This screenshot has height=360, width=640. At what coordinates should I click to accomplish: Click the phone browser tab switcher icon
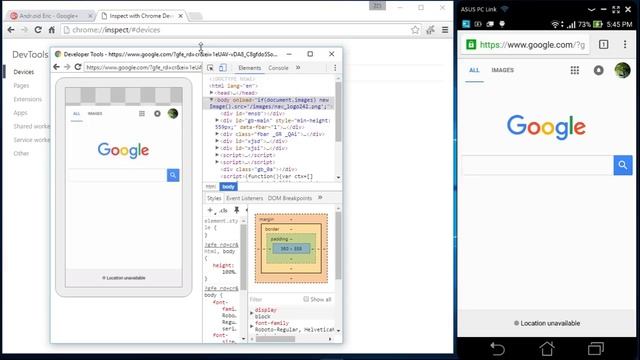tap(603, 44)
